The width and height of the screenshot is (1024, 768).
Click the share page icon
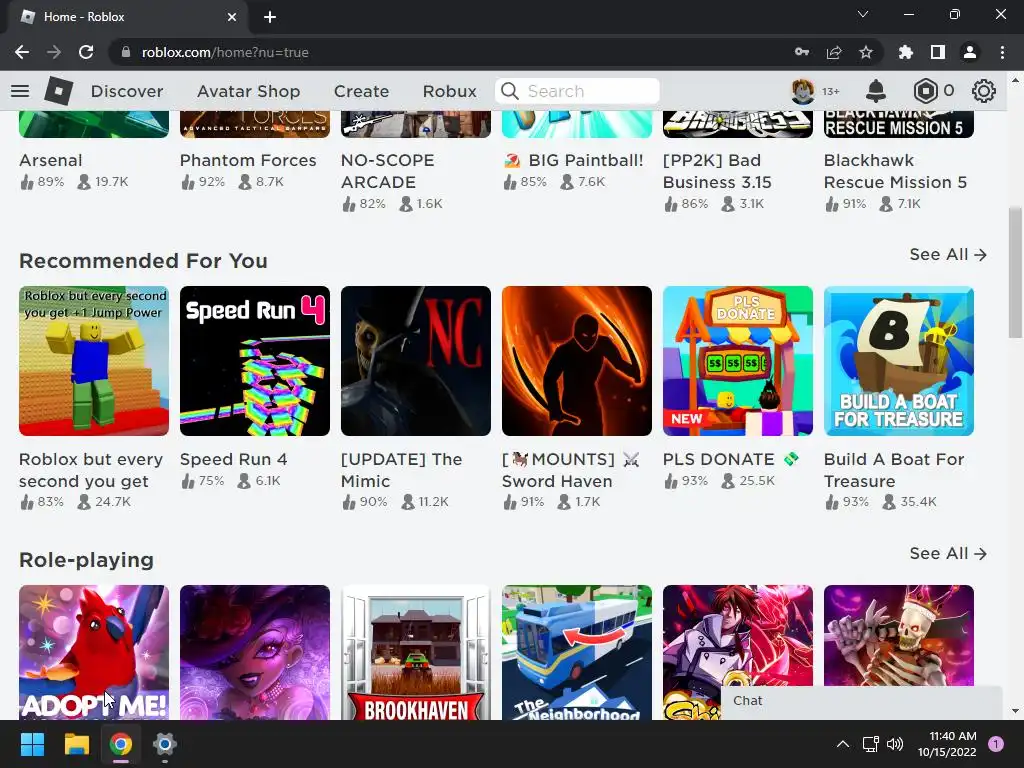pyautogui.click(x=834, y=52)
